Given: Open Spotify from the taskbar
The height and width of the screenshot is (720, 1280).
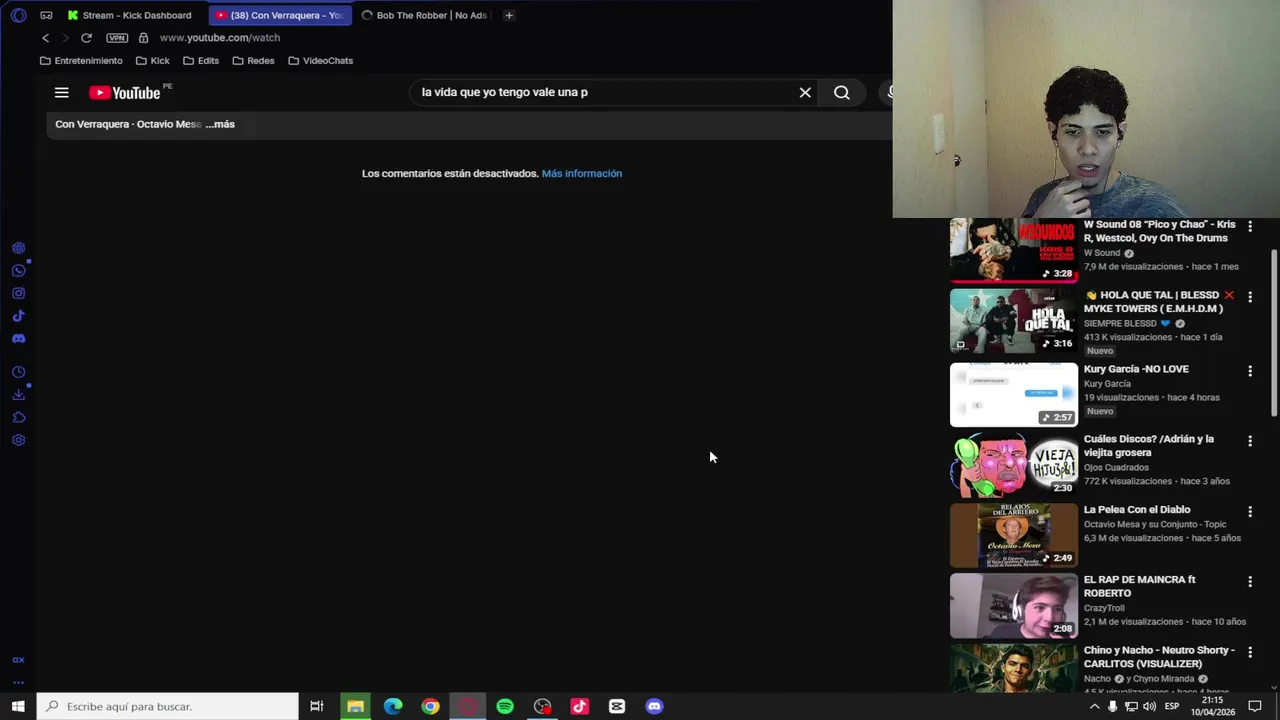Looking at the screenshot, I should [505, 706].
